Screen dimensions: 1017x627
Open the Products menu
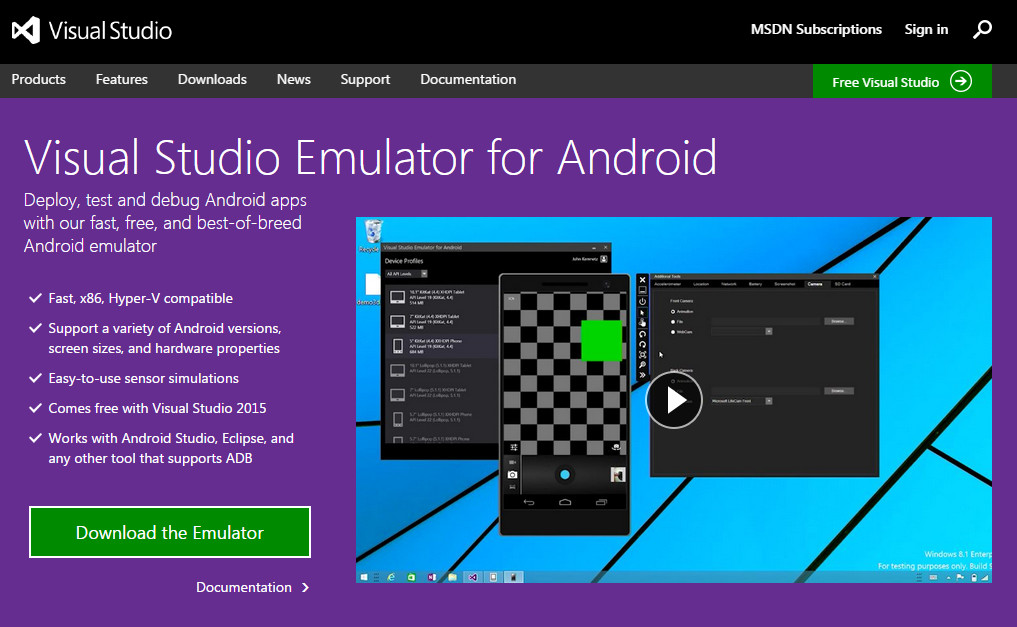[38, 79]
